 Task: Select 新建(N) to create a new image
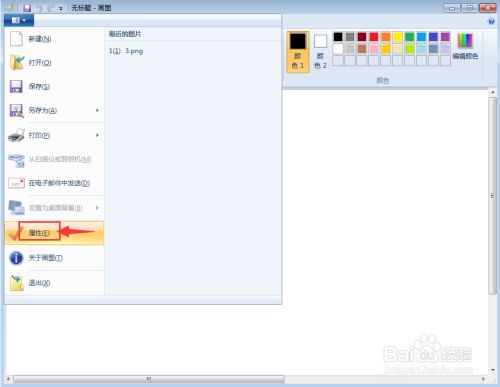54,39
